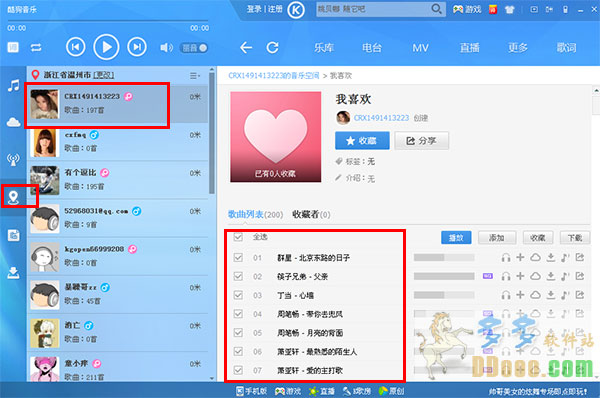This screenshot has width=600, height=398.
Task: Switch to the MV tab
Action: coord(420,48)
